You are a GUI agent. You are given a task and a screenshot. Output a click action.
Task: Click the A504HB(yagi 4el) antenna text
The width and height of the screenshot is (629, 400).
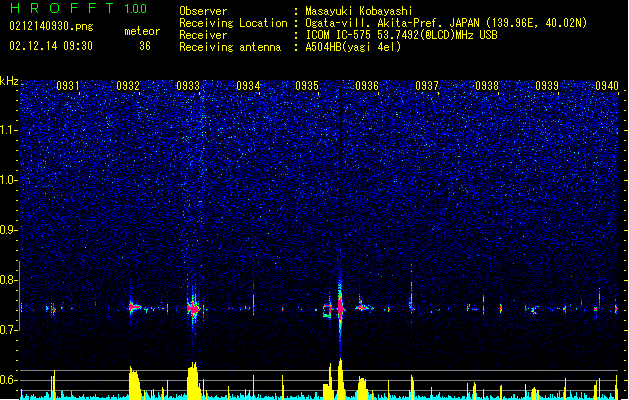353,47
